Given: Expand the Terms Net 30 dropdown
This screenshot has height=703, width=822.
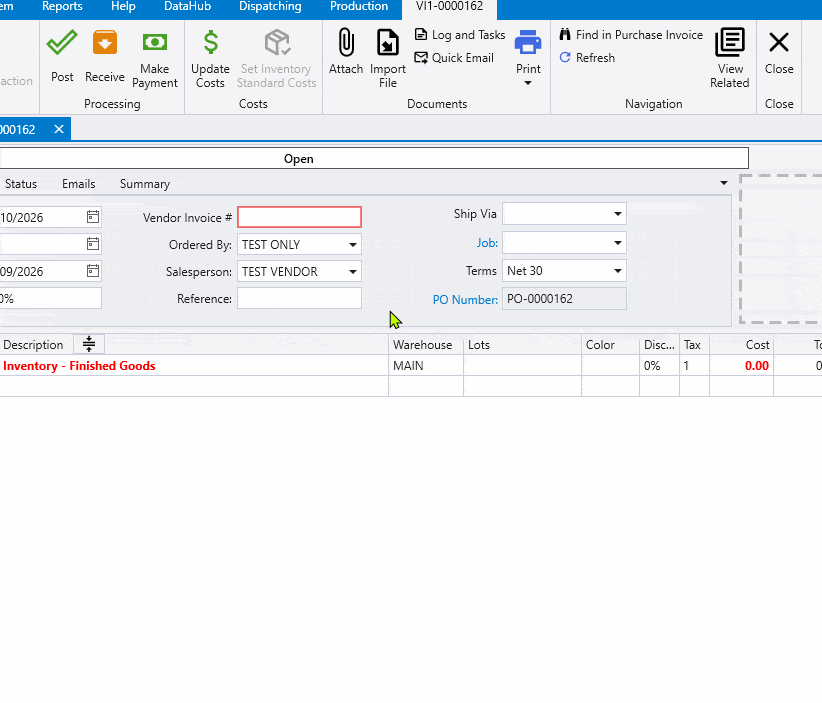Looking at the screenshot, I should [618, 271].
